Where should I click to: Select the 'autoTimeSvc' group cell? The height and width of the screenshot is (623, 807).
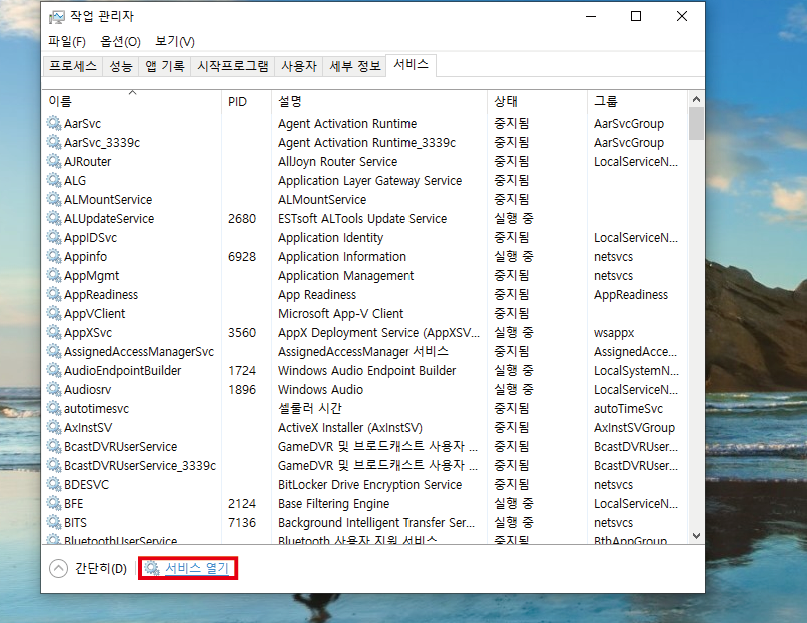[628, 409]
